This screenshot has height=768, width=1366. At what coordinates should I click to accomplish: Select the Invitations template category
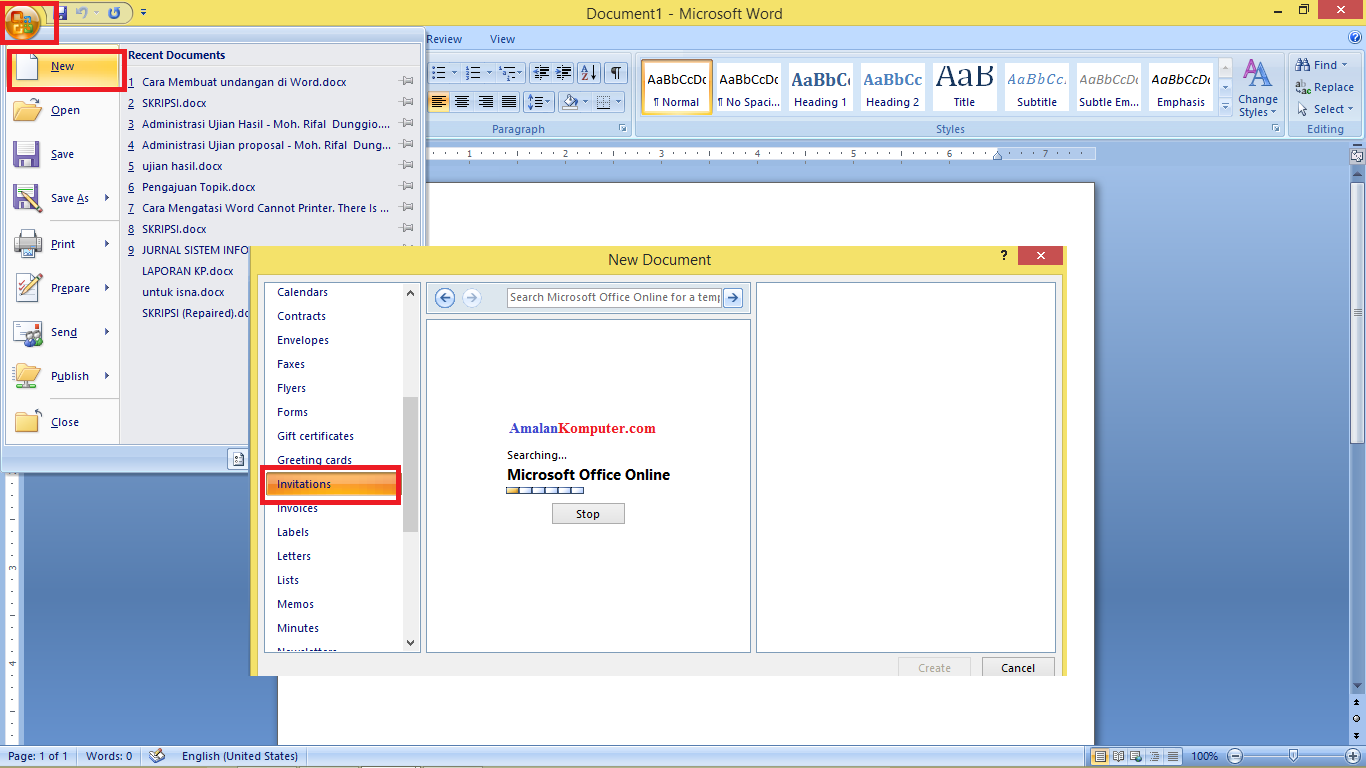point(333,484)
